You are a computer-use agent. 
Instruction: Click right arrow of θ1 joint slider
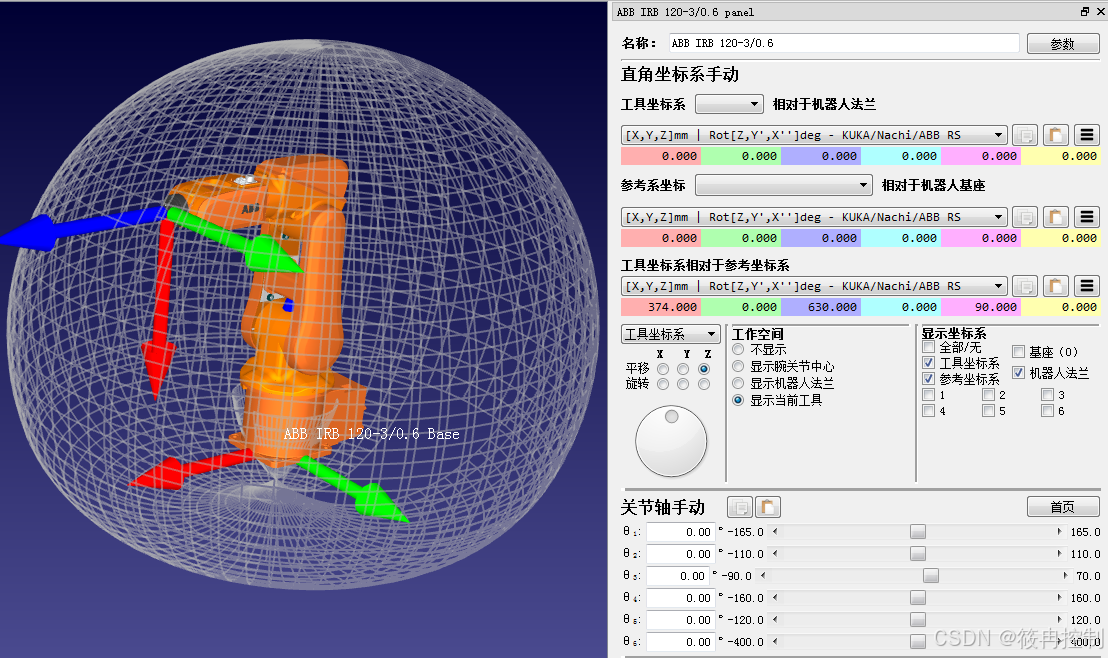click(1059, 531)
